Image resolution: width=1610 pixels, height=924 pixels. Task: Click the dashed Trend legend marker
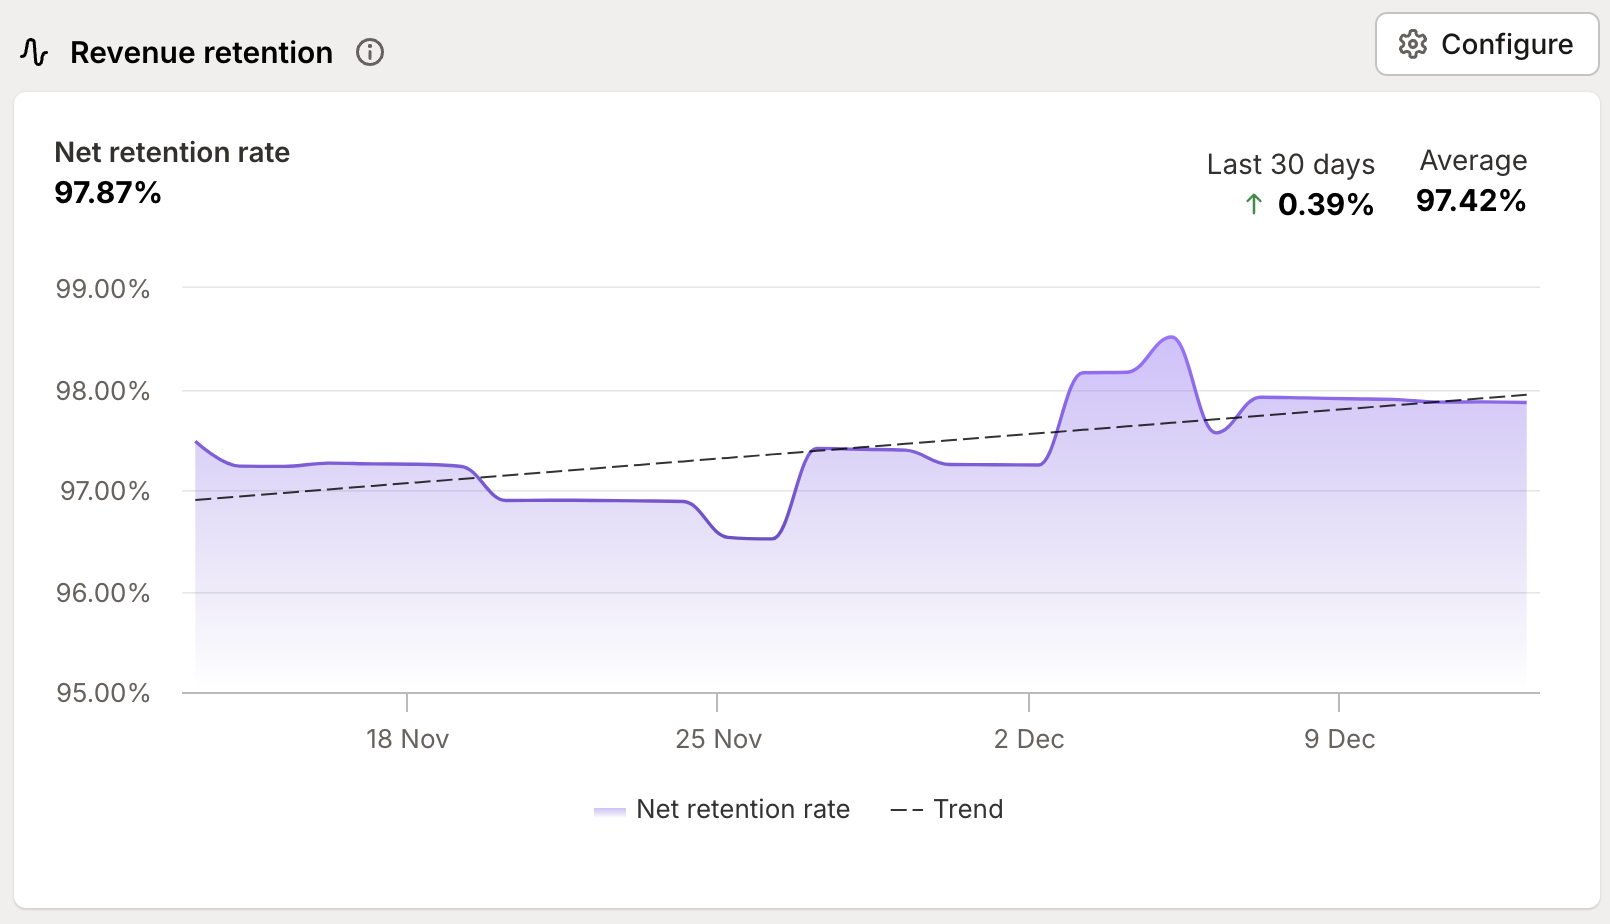pyautogui.click(x=906, y=810)
